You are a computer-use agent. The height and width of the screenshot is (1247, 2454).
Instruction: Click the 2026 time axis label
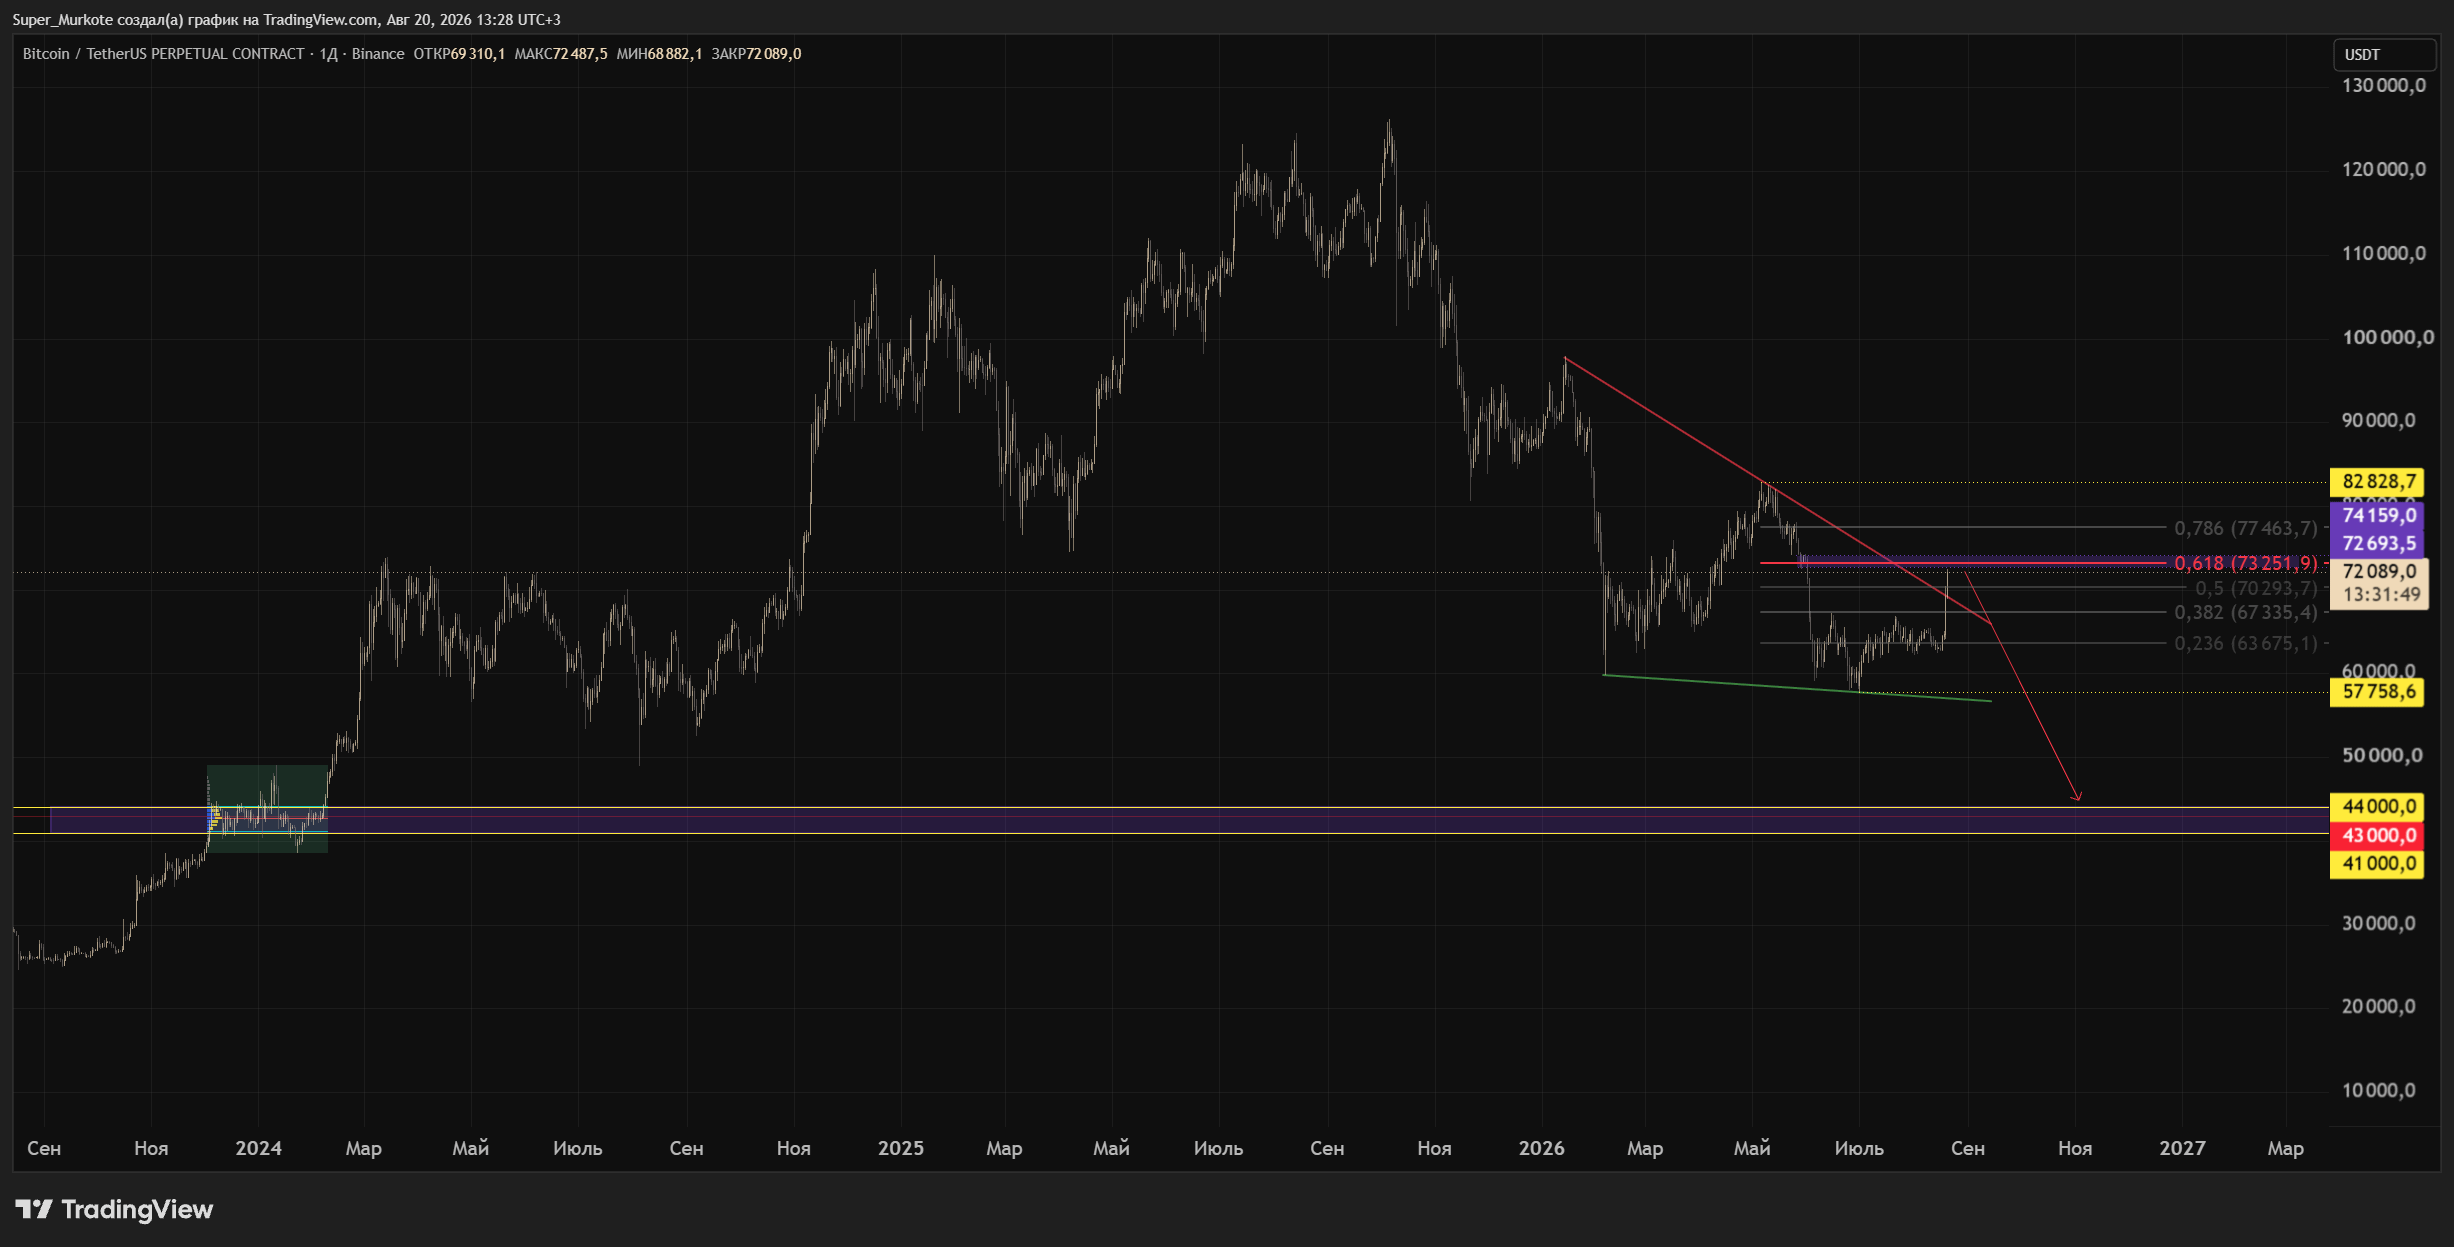coord(1541,1148)
